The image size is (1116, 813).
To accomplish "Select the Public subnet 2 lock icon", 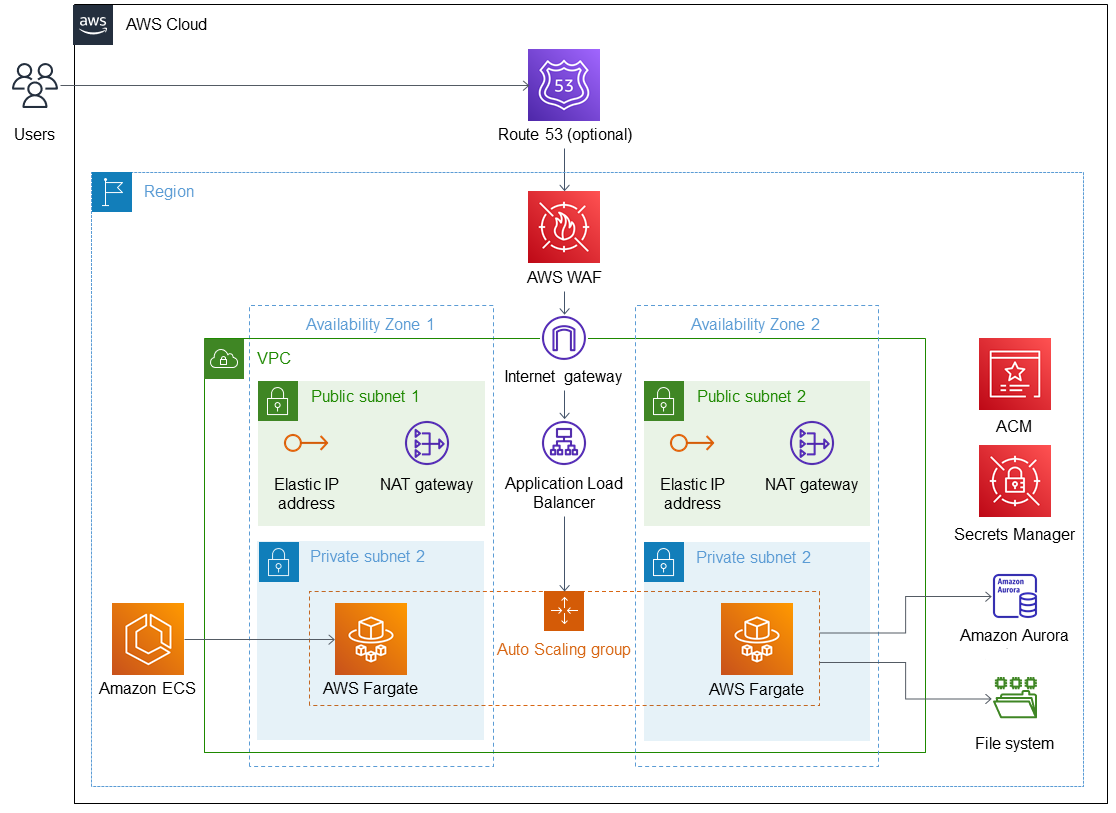I will 663,401.
